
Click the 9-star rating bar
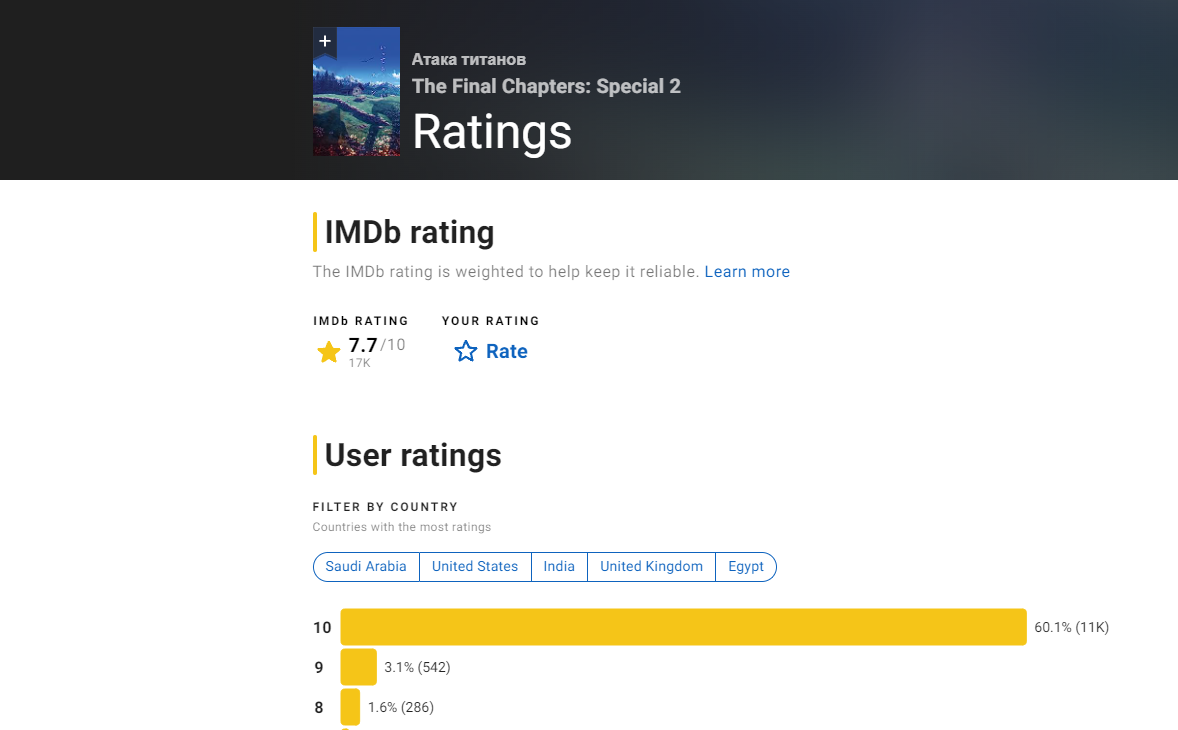[358, 667]
